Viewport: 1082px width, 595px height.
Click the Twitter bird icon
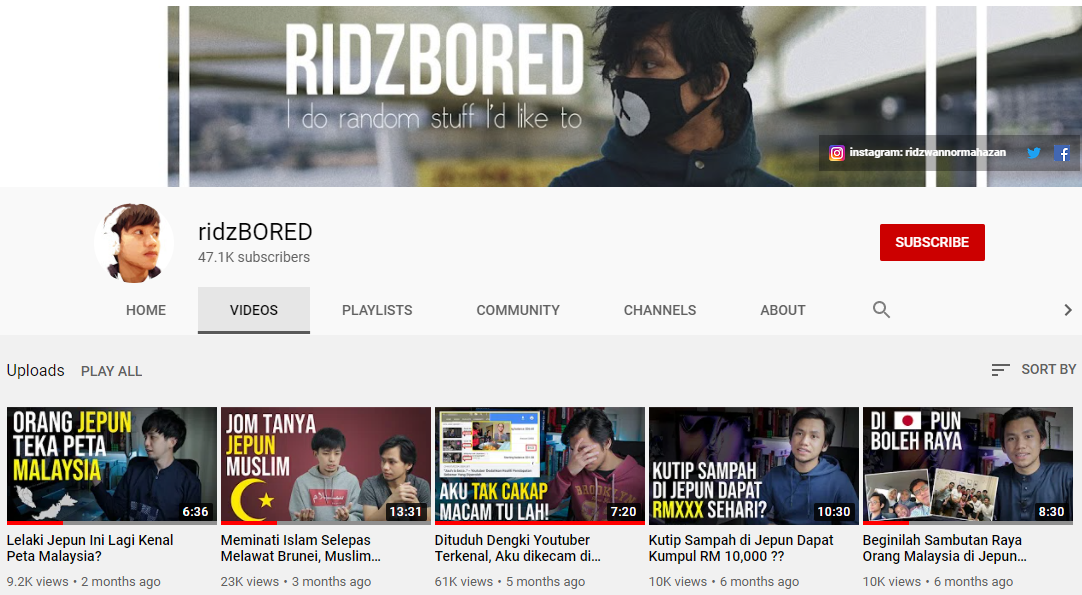[x=1034, y=153]
